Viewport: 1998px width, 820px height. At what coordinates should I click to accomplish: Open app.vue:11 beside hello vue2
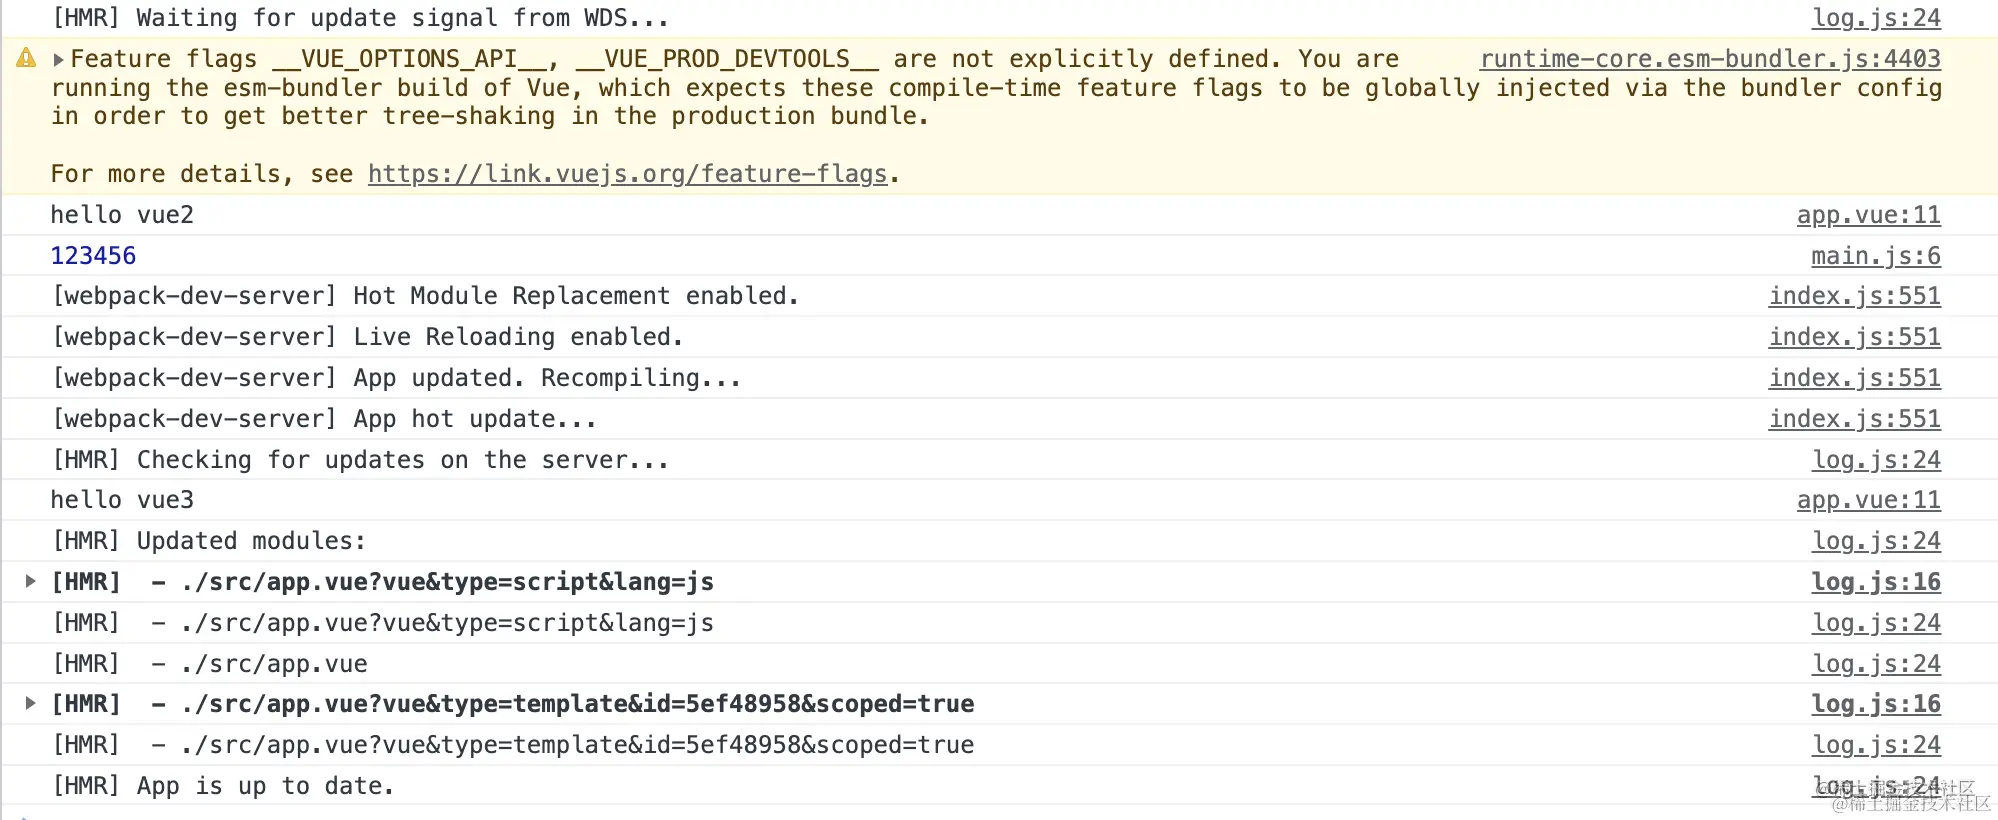tap(1868, 215)
